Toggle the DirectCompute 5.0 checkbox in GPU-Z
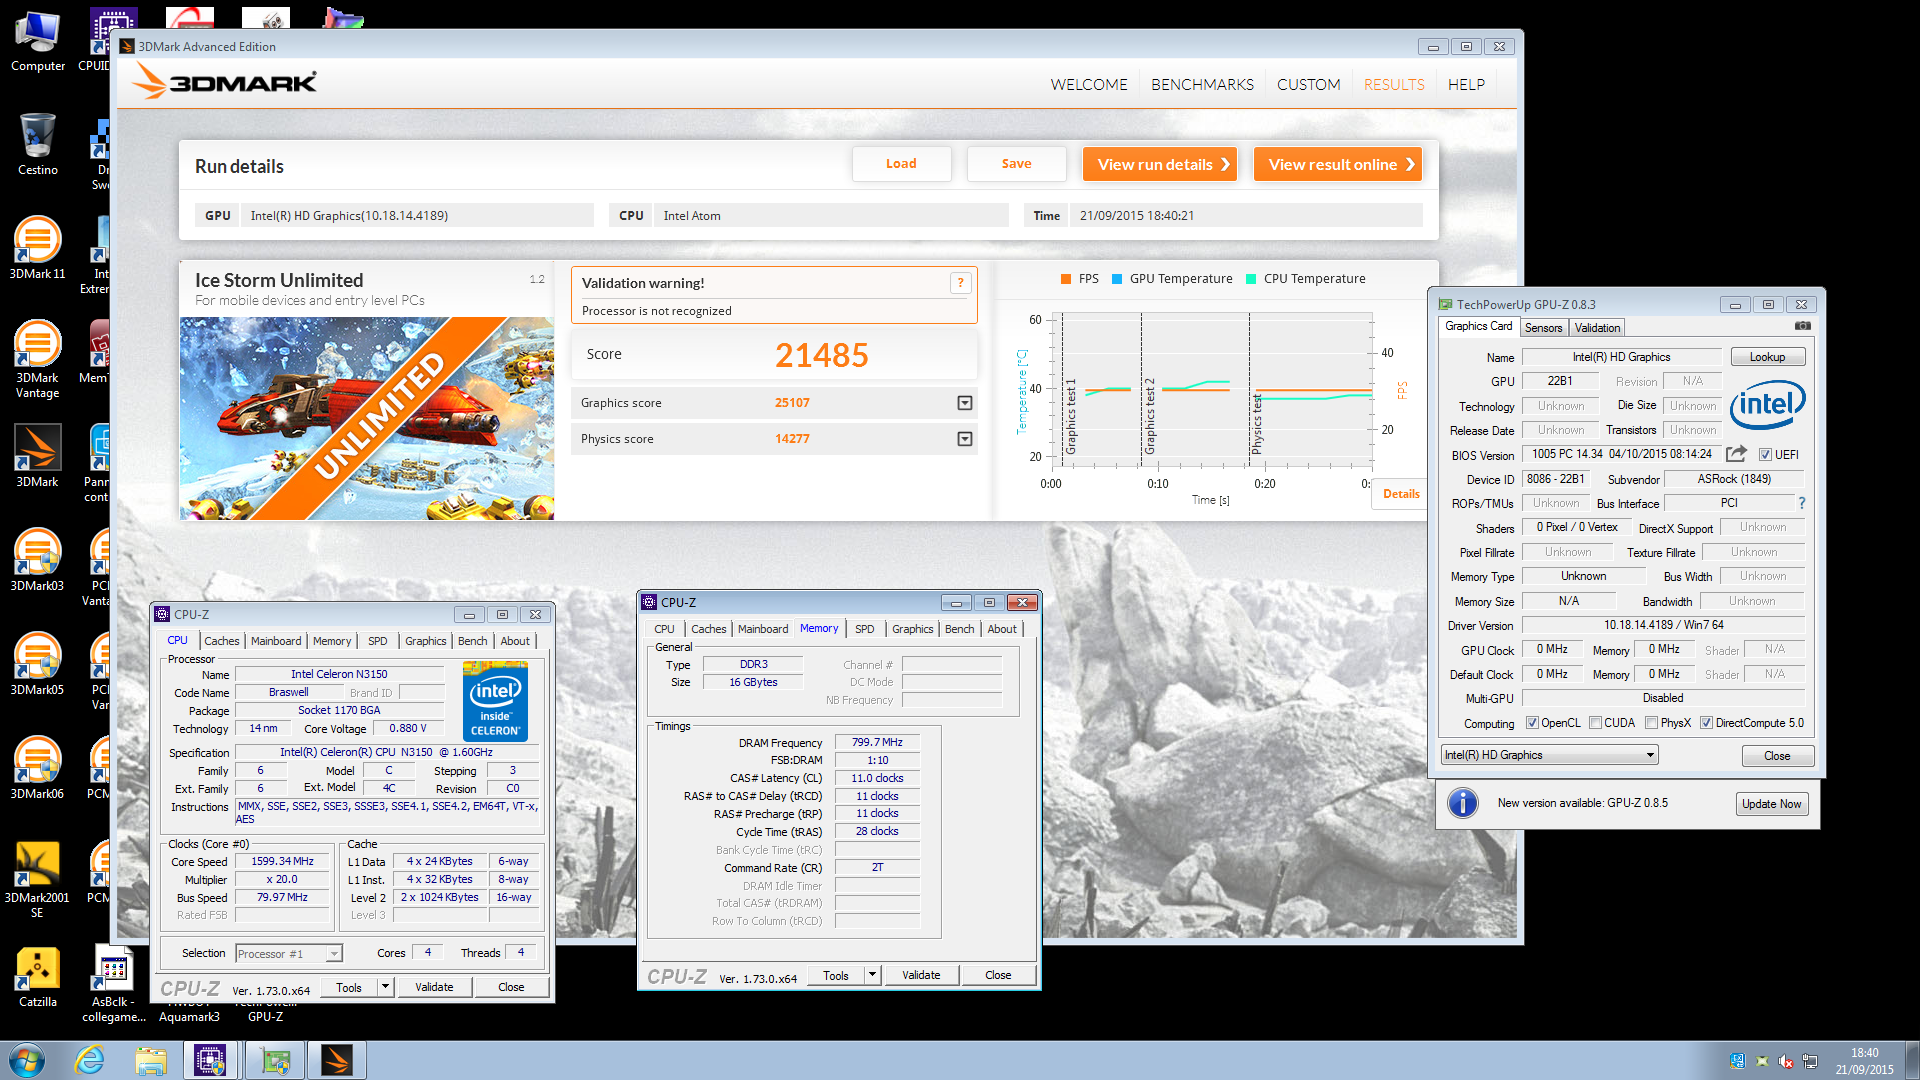 (1707, 723)
